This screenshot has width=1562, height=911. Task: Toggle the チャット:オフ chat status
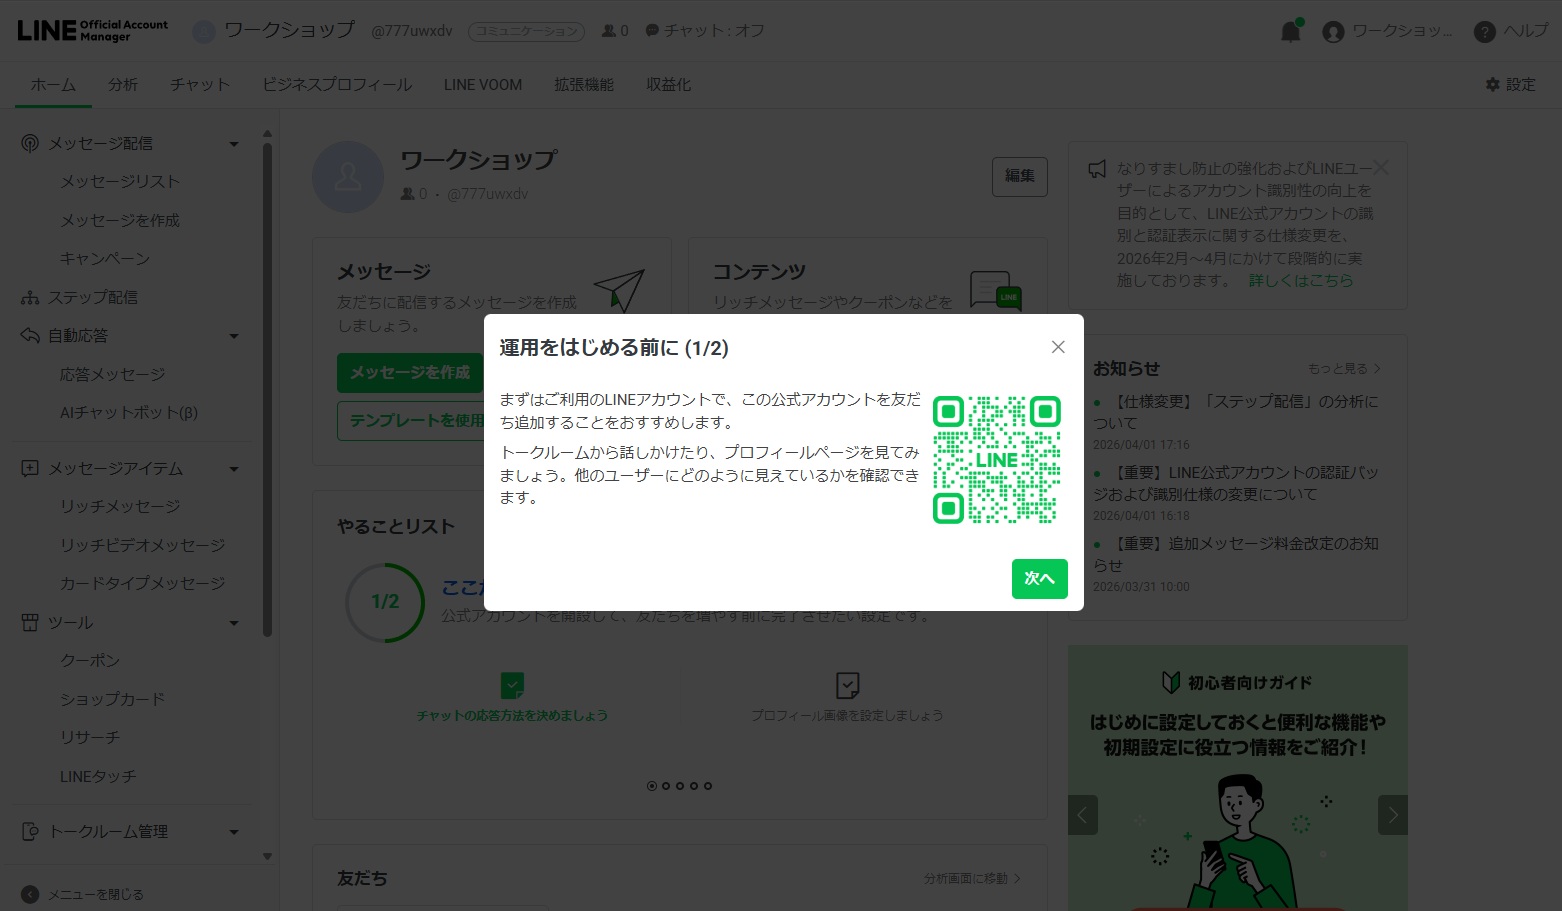(x=705, y=30)
